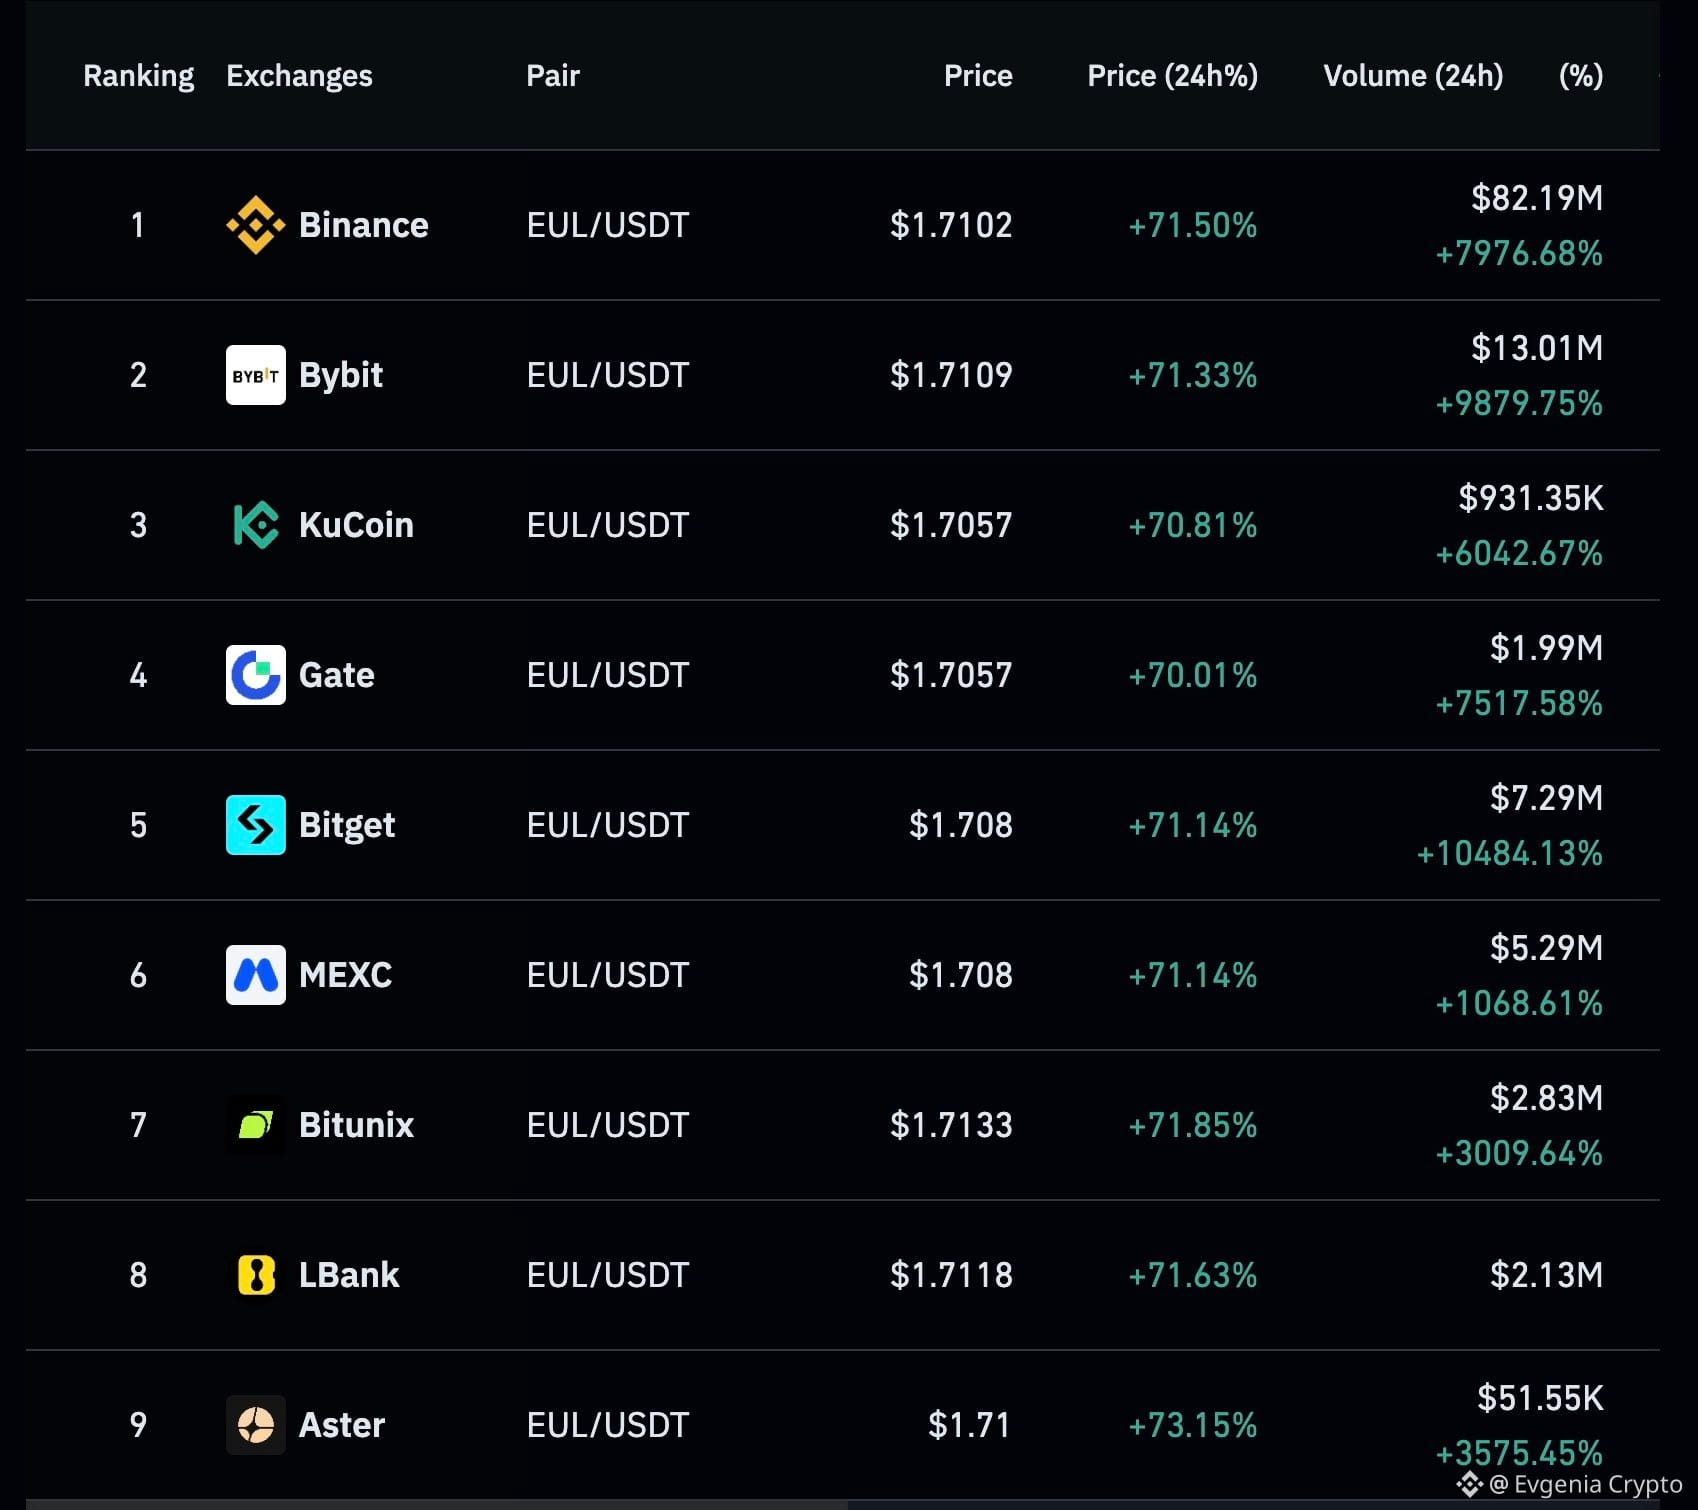Open the KuCoin logo icon
Viewport: 1698px width, 1510px height.
(x=256, y=525)
